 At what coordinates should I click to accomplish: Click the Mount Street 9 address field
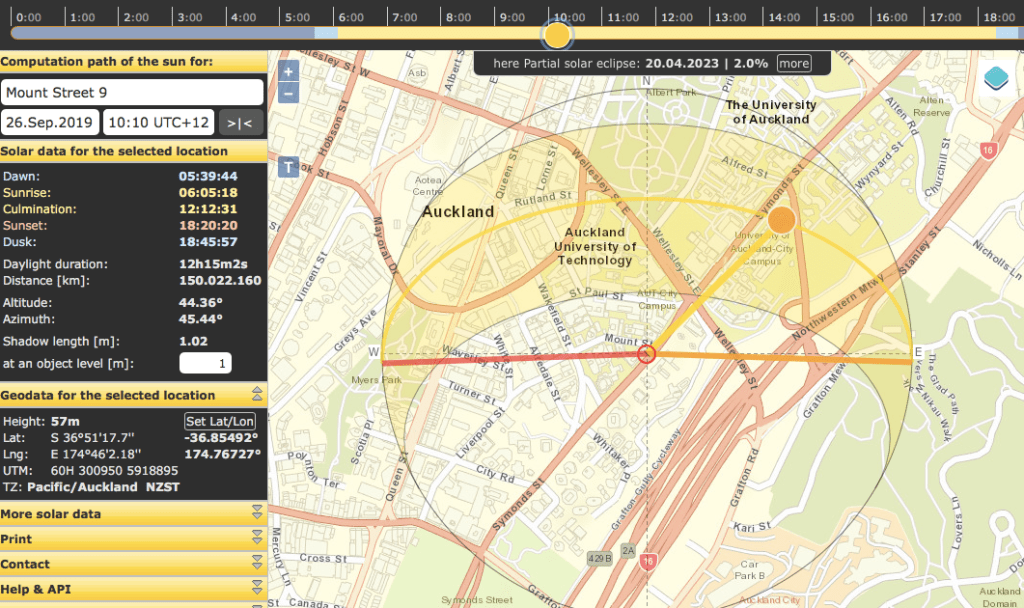click(x=132, y=92)
